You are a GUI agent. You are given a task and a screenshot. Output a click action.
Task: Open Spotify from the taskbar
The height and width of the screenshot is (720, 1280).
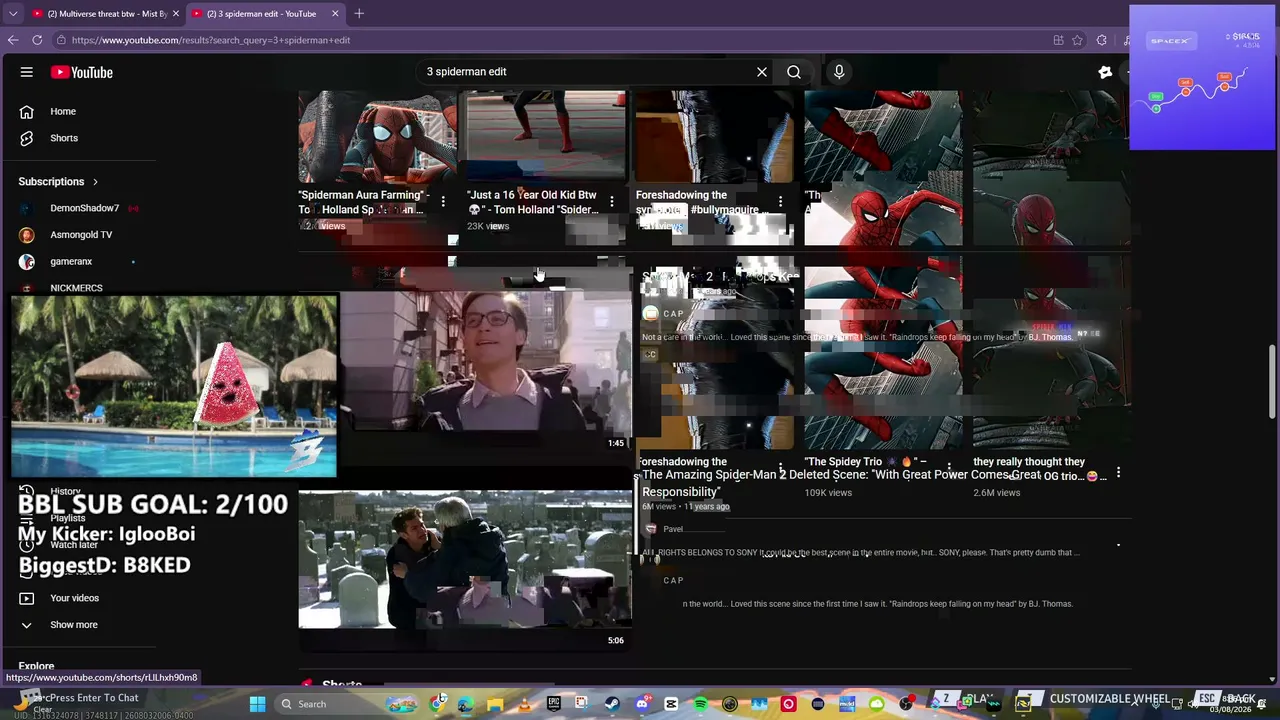coord(700,704)
